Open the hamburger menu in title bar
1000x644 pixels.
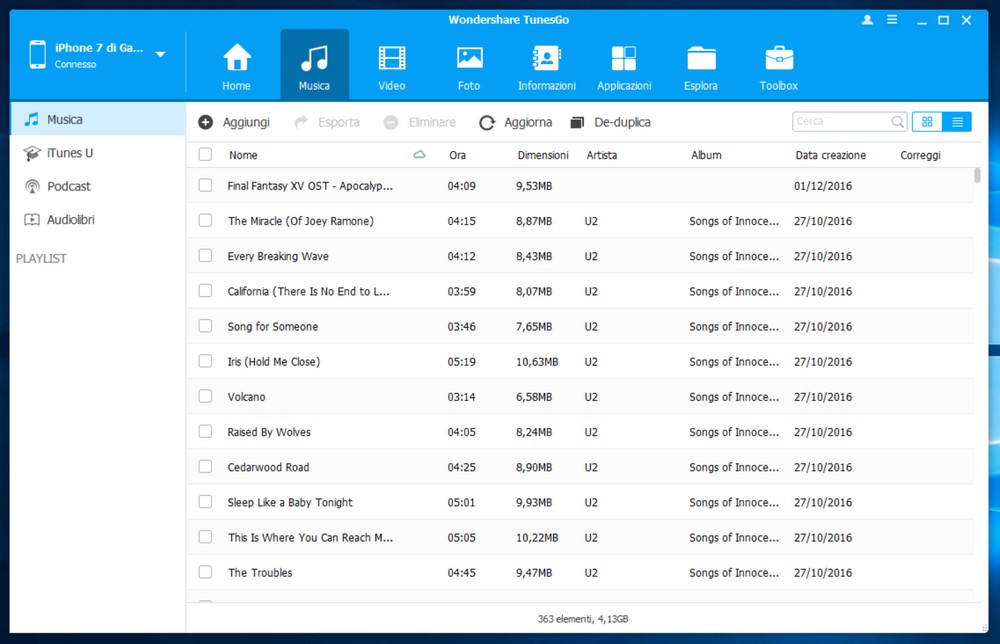click(x=892, y=20)
